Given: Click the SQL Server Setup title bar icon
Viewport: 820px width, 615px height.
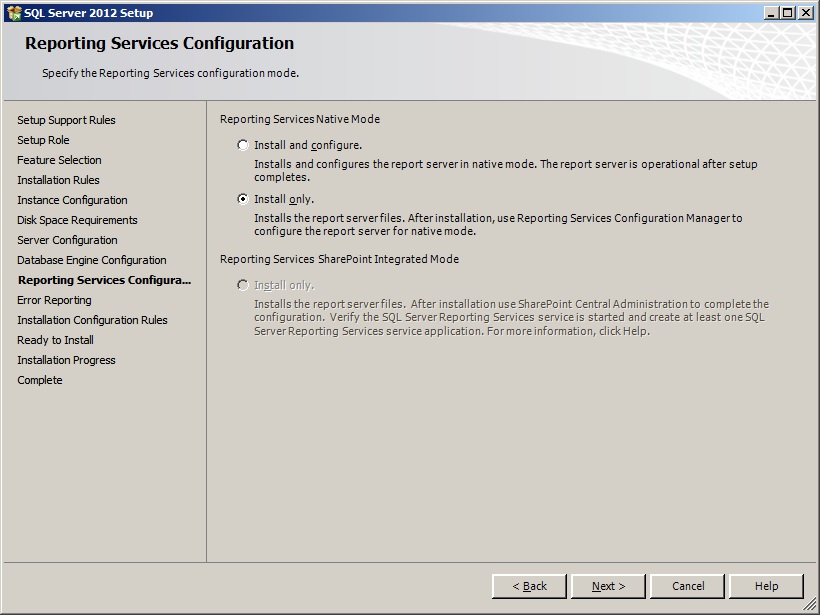Looking at the screenshot, I should [13, 13].
